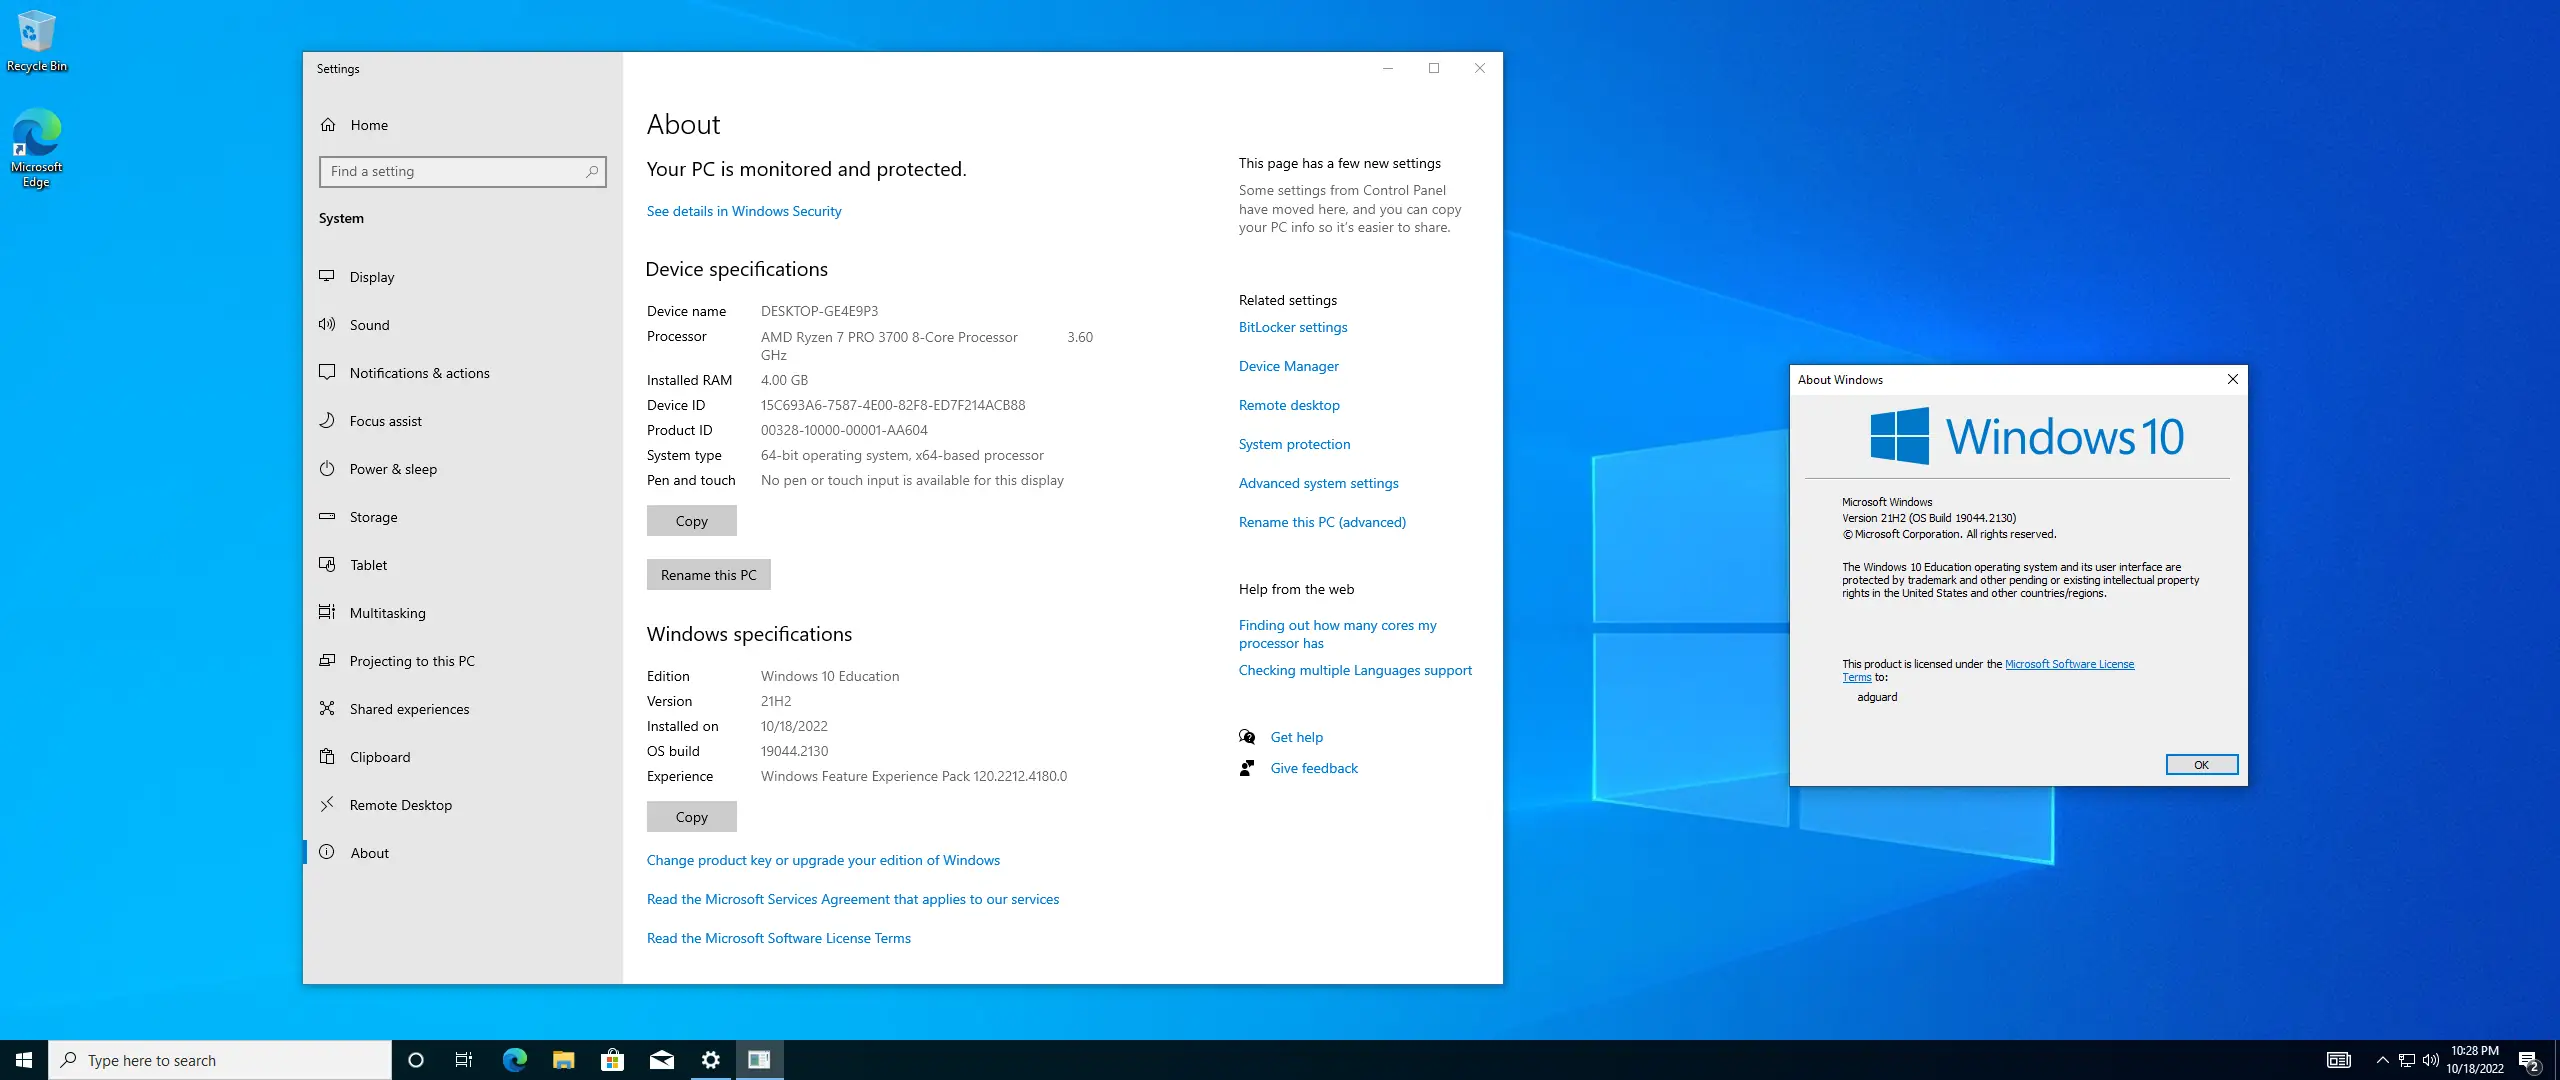Open Display settings from the sidebar
The height and width of the screenshot is (1080, 2560).
pos(371,277)
